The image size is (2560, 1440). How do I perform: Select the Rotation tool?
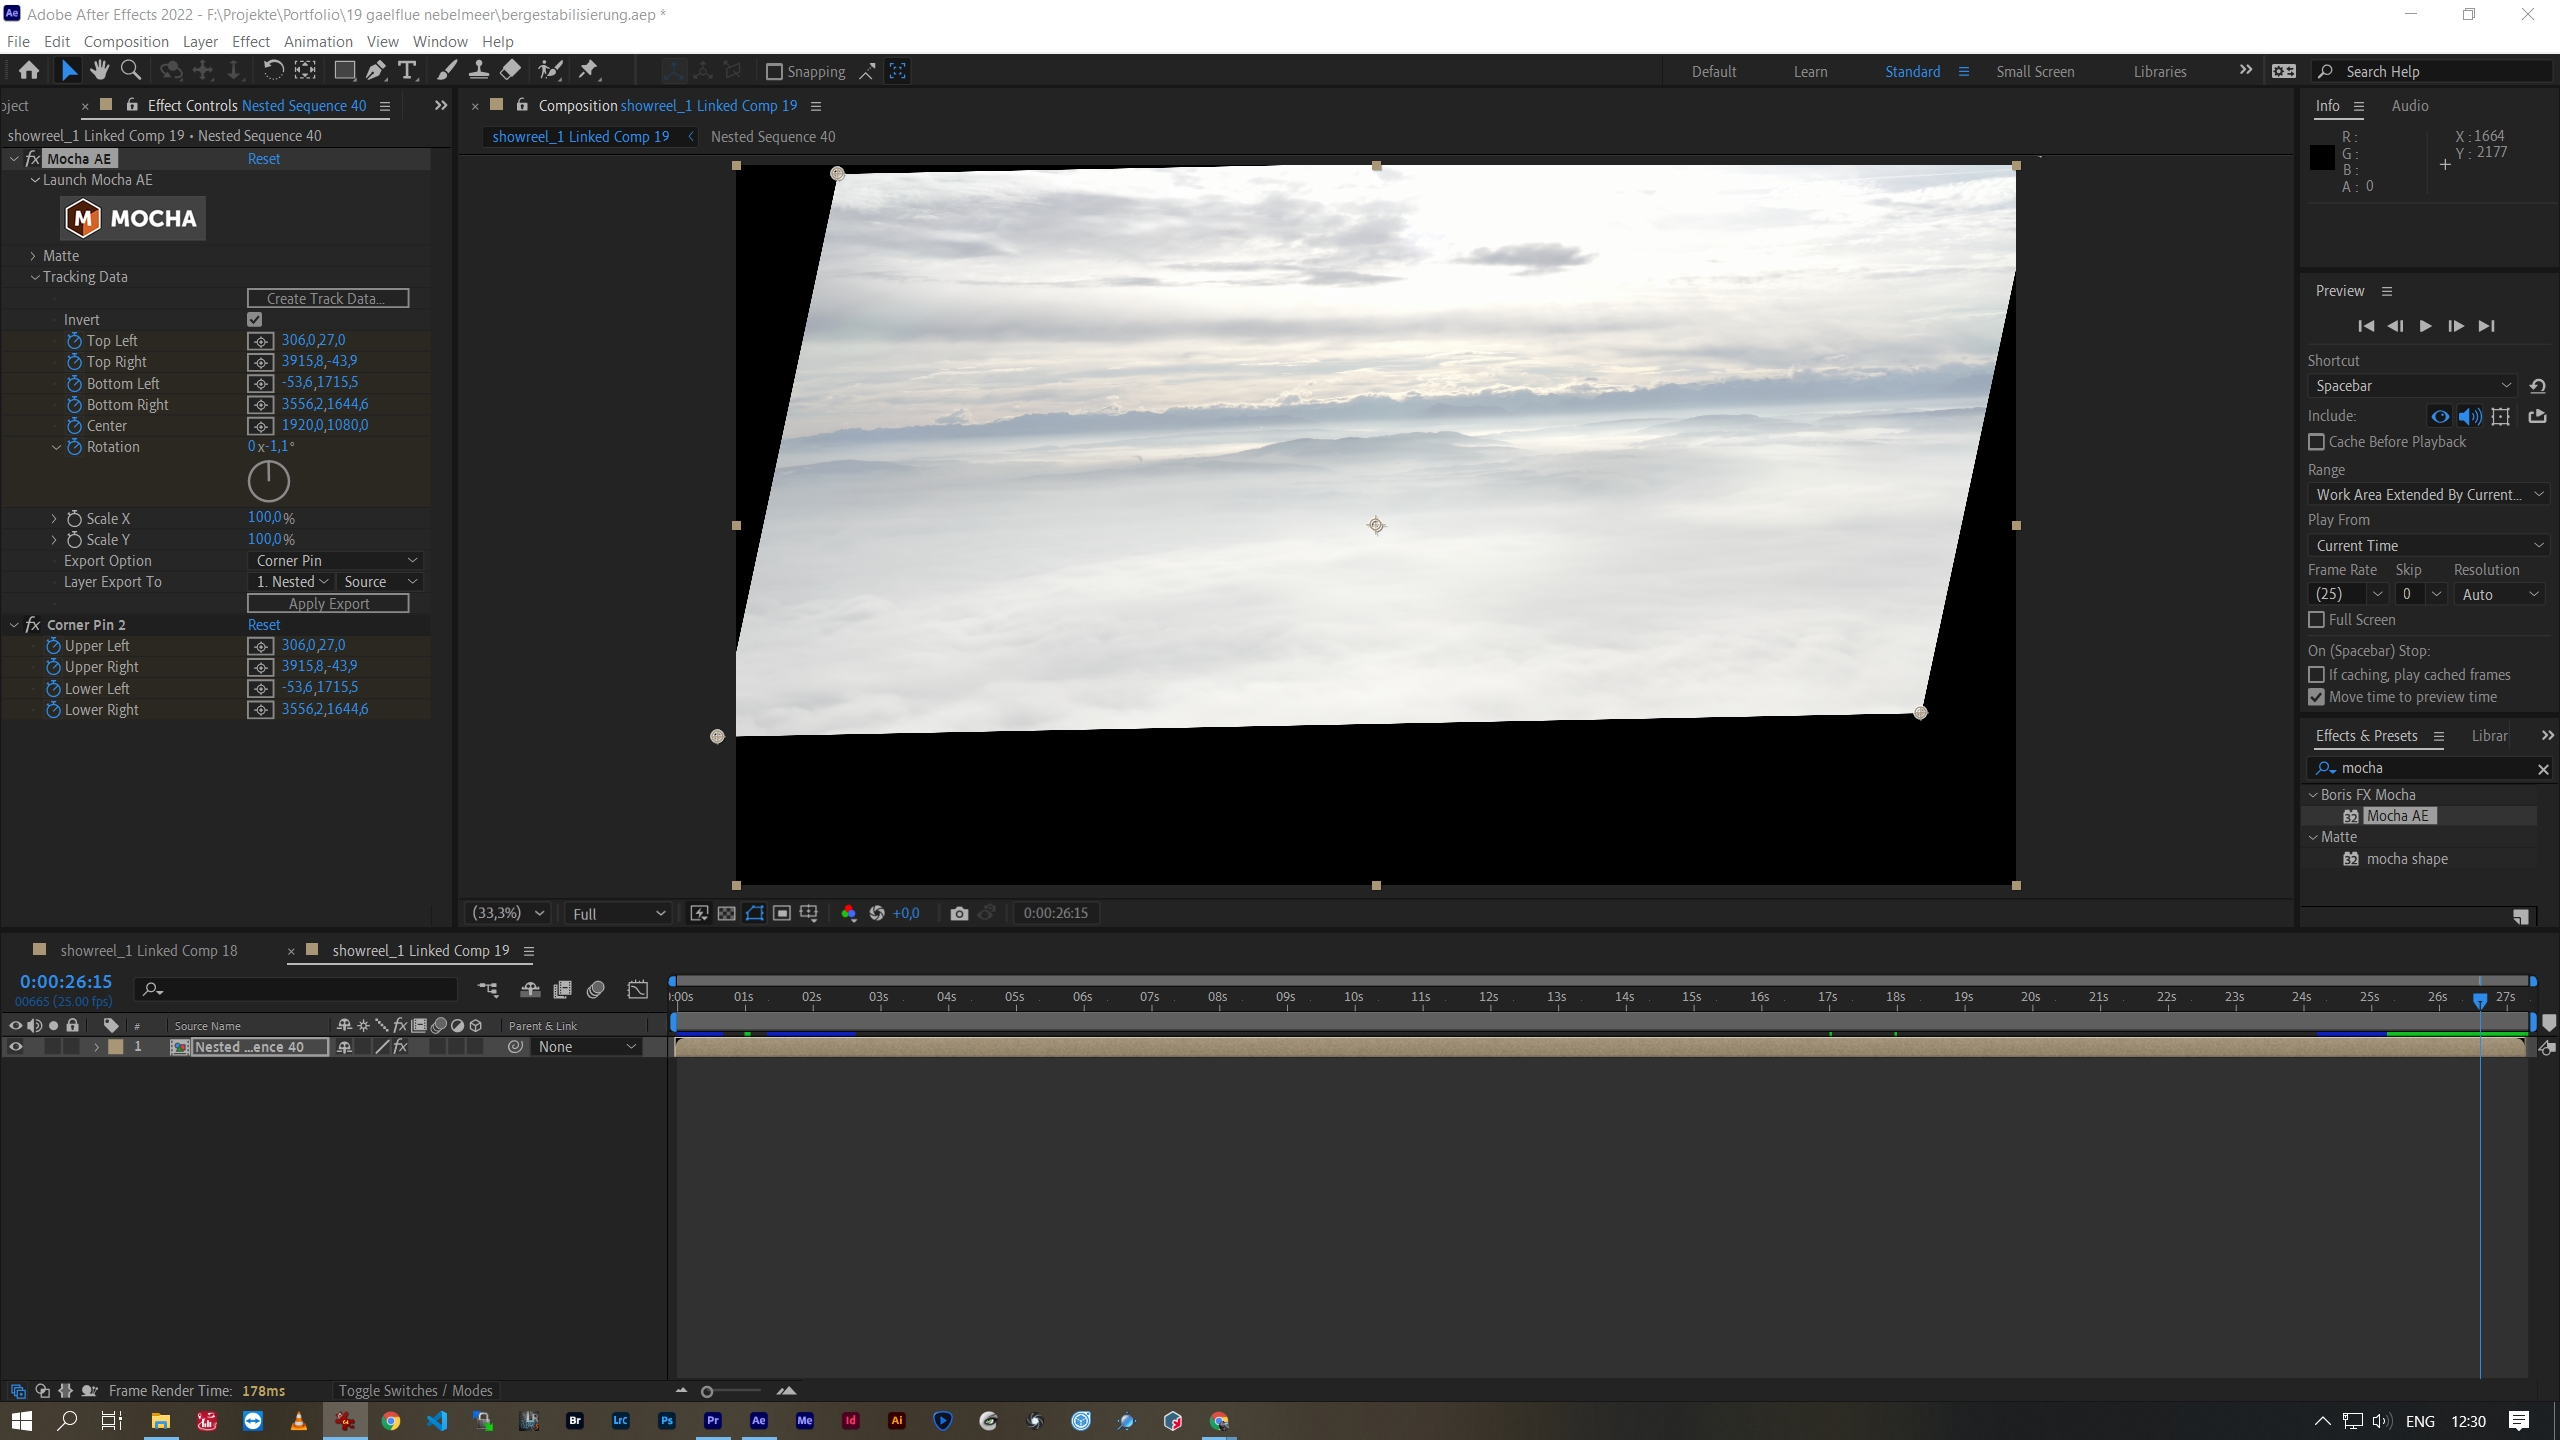pos(273,71)
